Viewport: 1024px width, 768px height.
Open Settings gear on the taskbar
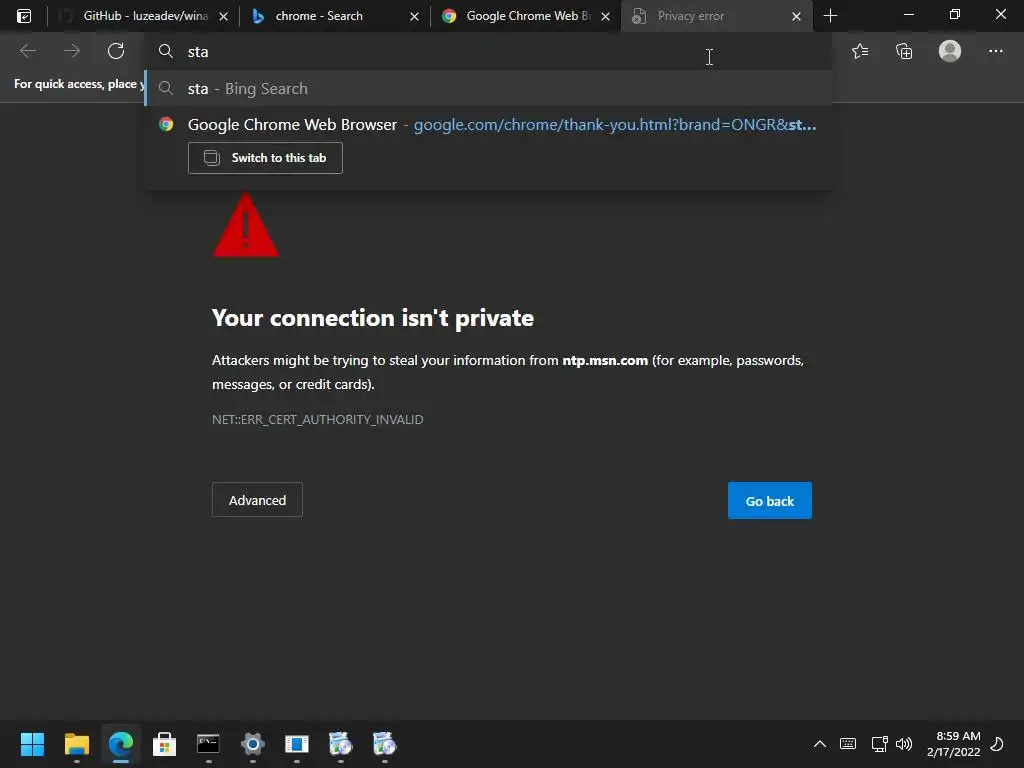click(253, 744)
